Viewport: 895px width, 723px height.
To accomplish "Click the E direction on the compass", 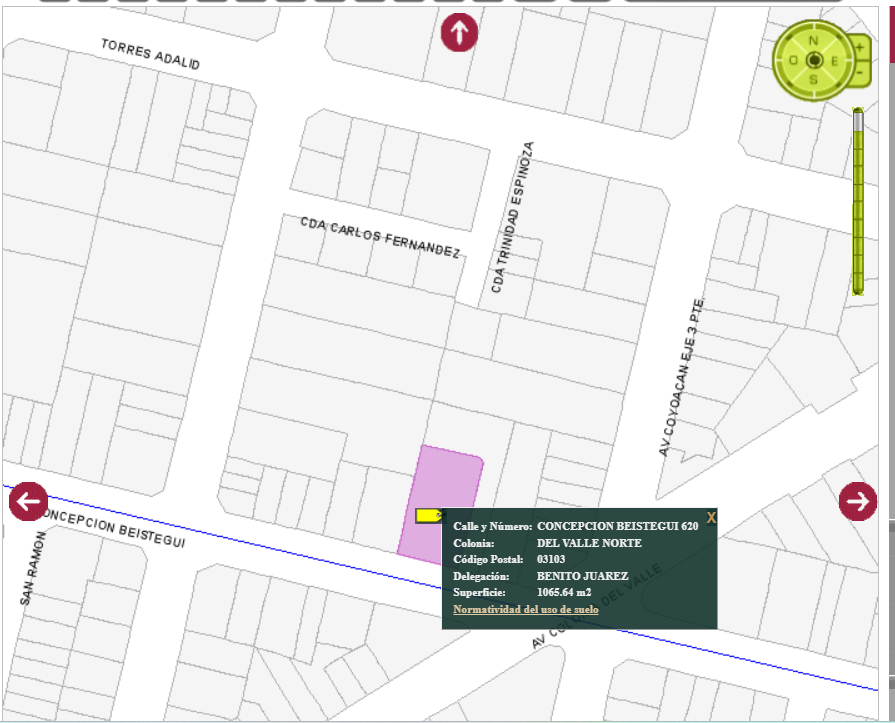I will (833, 60).
